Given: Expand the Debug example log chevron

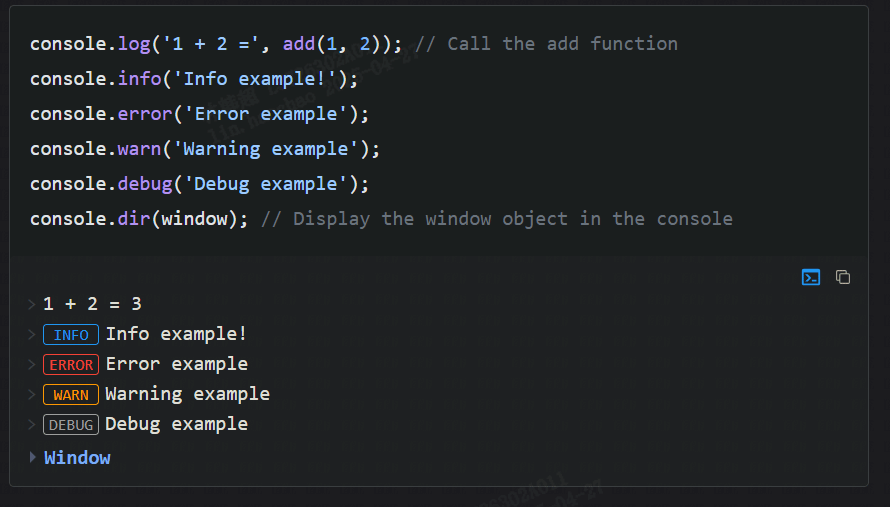Looking at the screenshot, I should [x=33, y=424].
